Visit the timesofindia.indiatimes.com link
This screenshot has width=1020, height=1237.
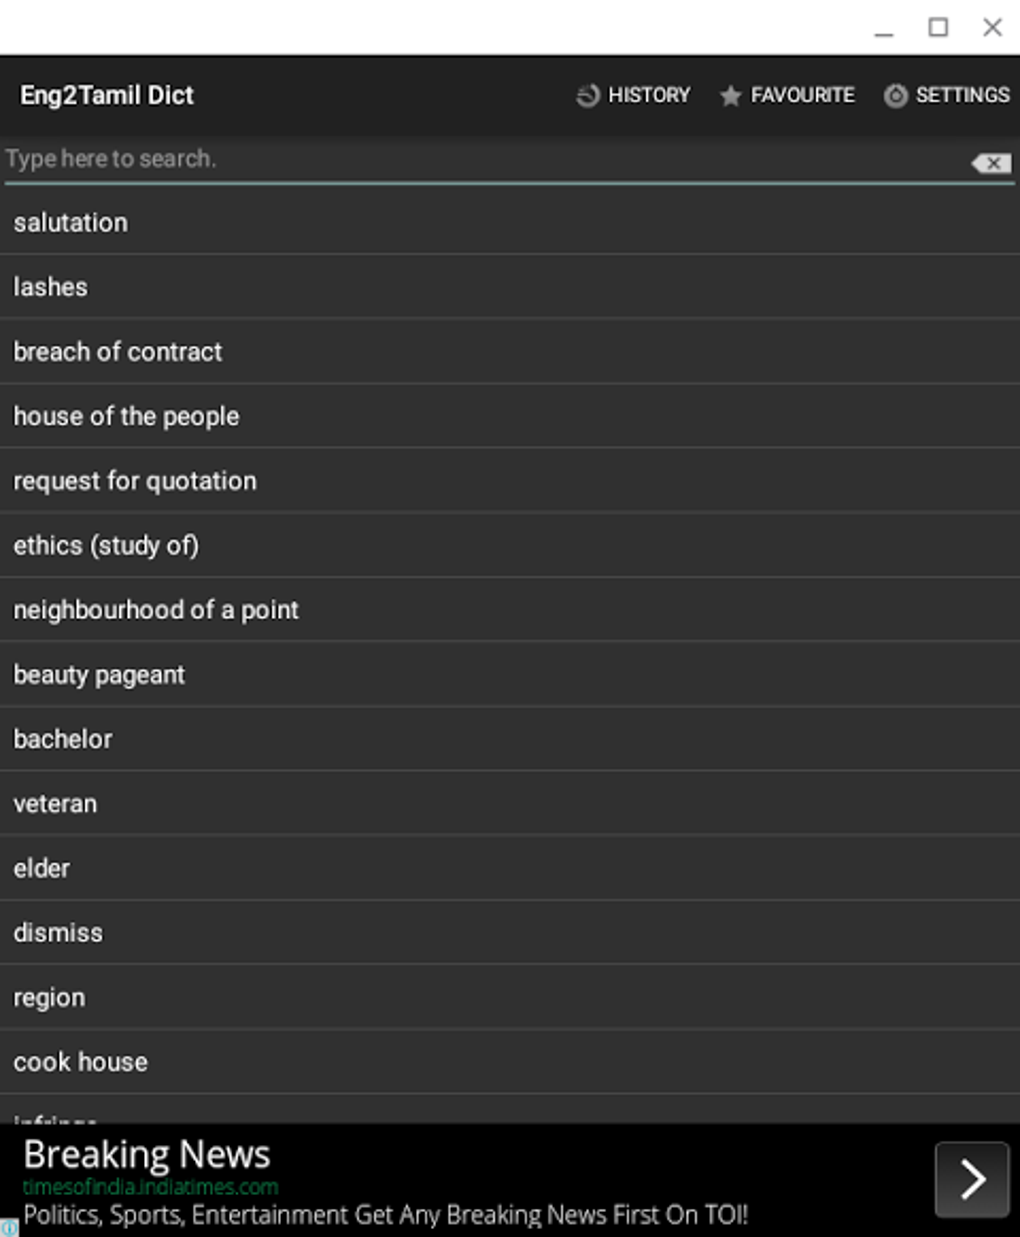click(x=151, y=1187)
